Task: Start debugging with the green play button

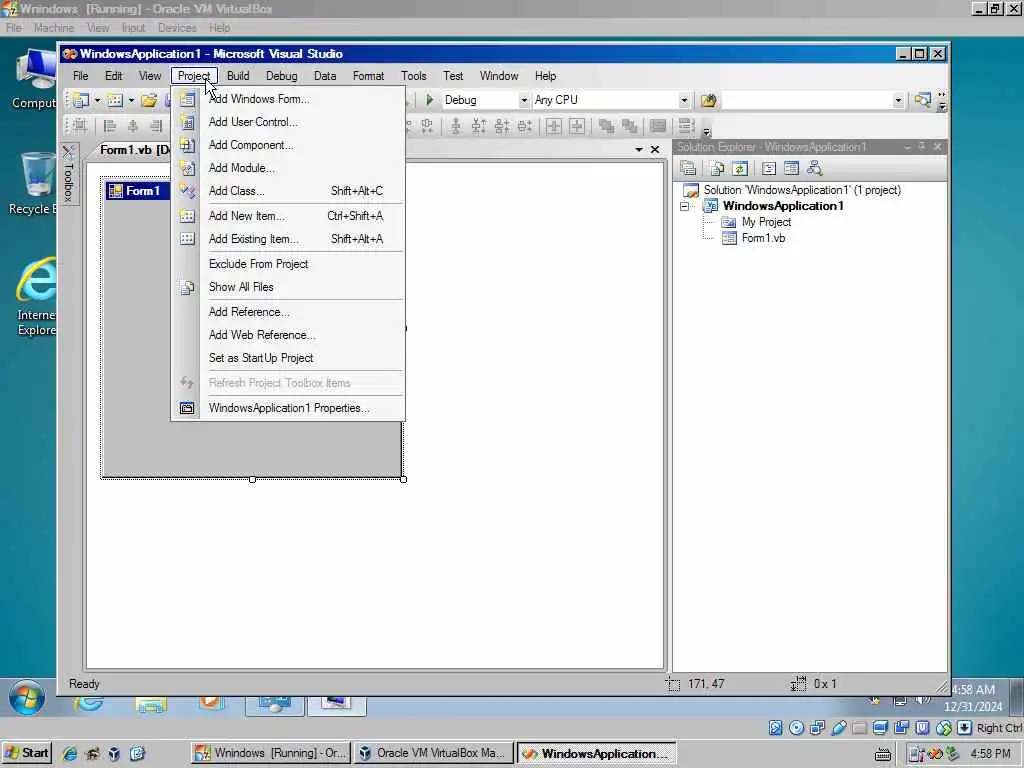Action: click(429, 100)
